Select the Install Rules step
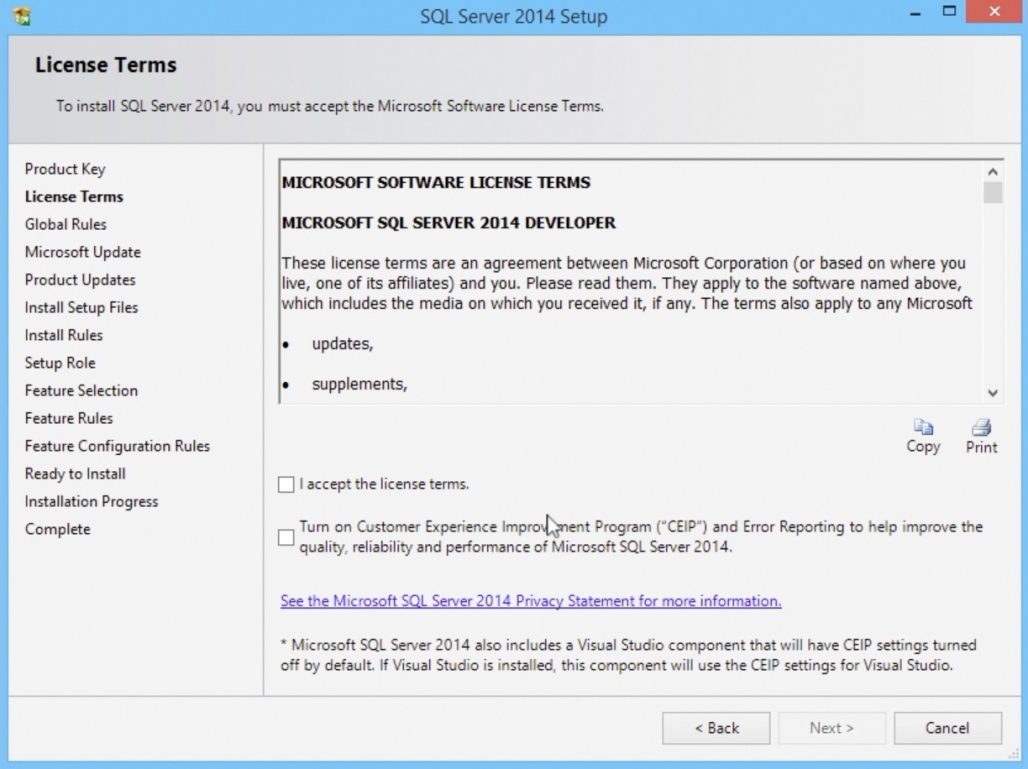The width and height of the screenshot is (1028, 769). coord(64,335)
